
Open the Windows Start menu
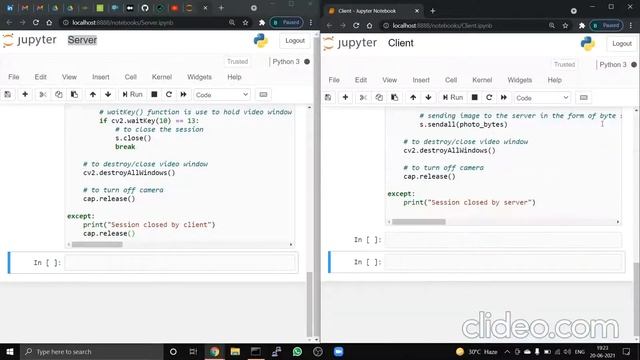pos(9,351)
